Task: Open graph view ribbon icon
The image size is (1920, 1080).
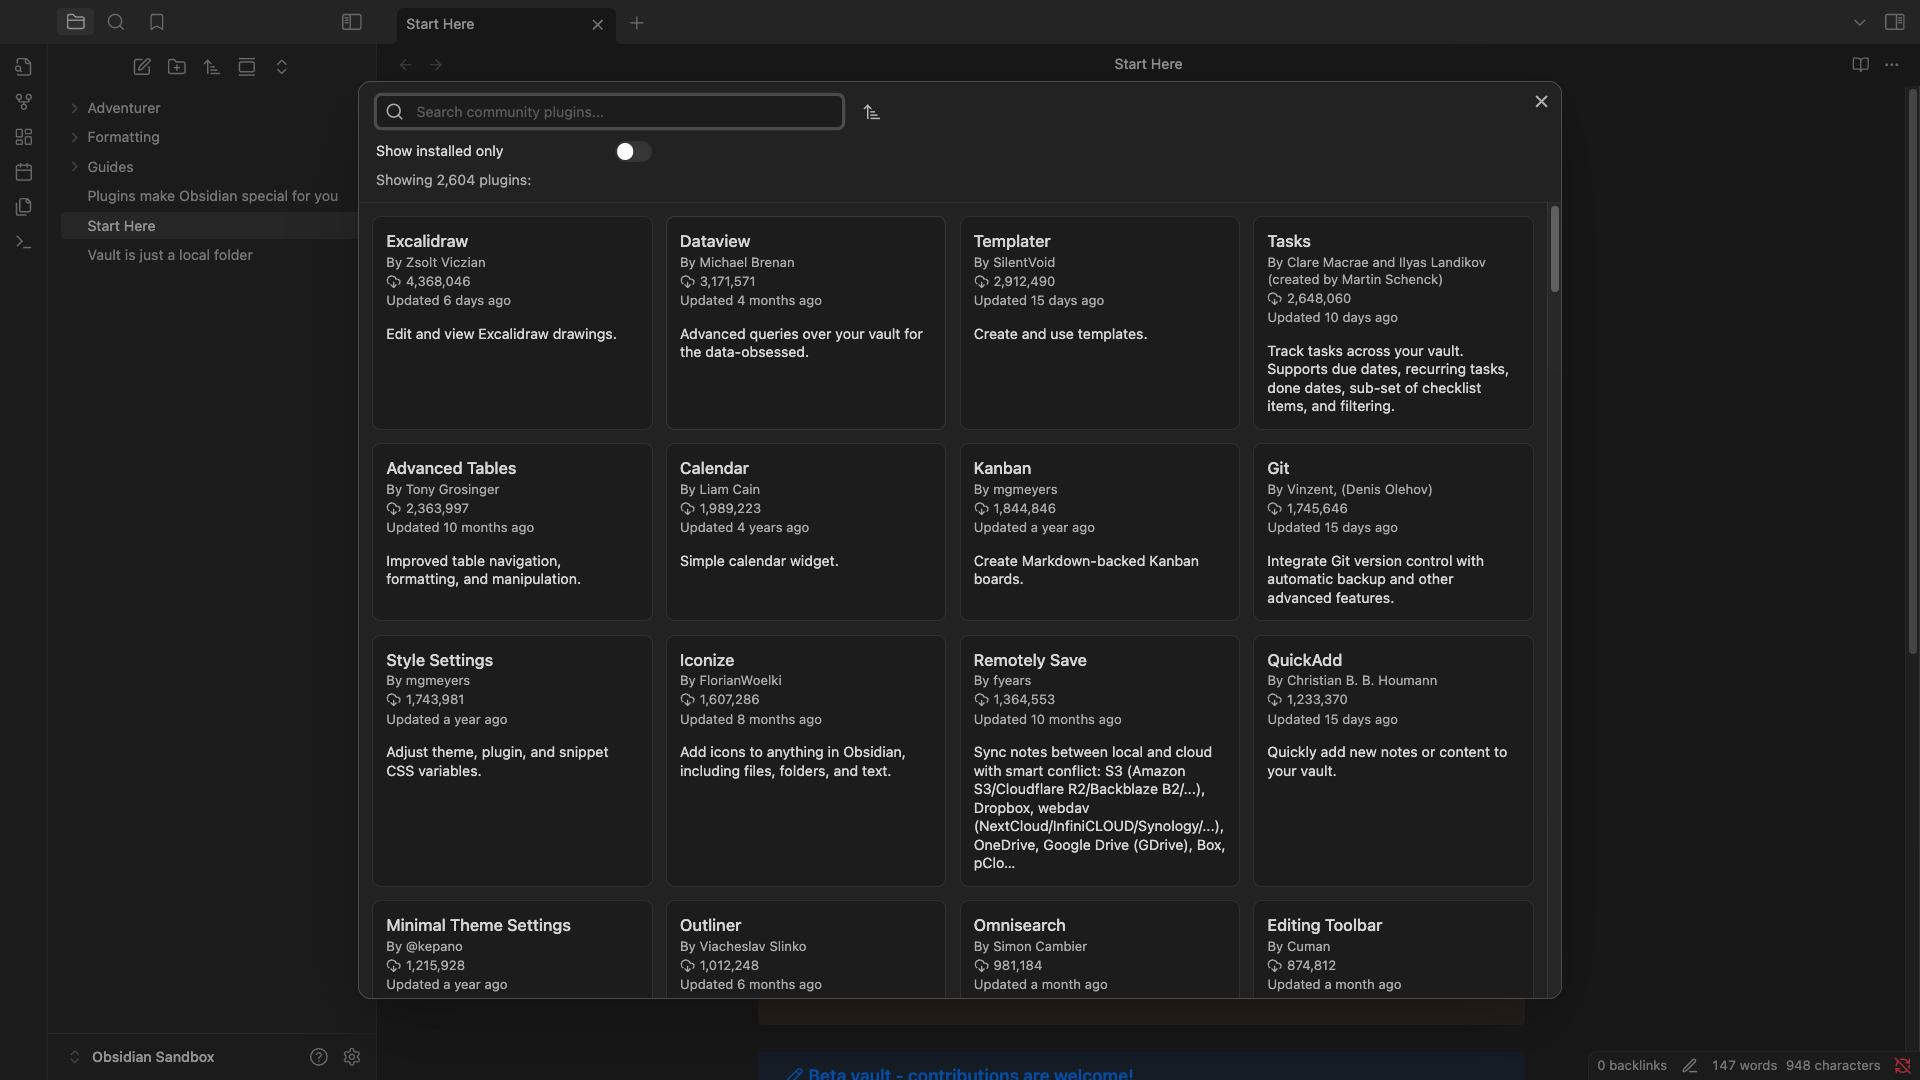Action: point(24,102)
